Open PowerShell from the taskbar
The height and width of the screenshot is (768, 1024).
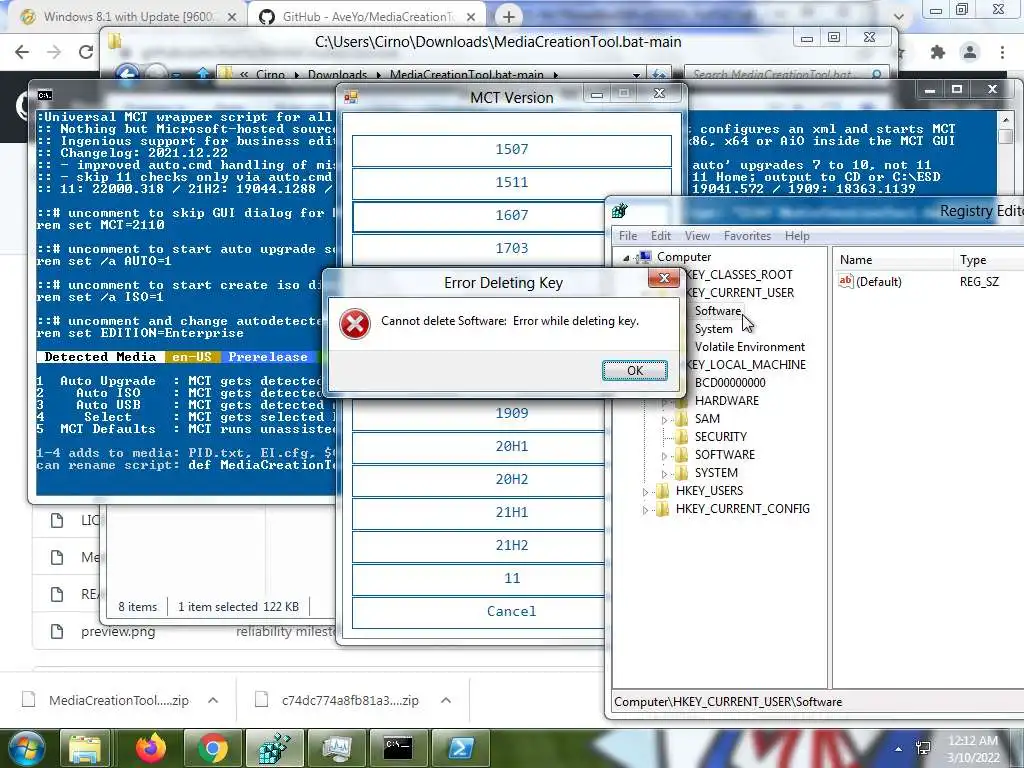tap(460, 749)
